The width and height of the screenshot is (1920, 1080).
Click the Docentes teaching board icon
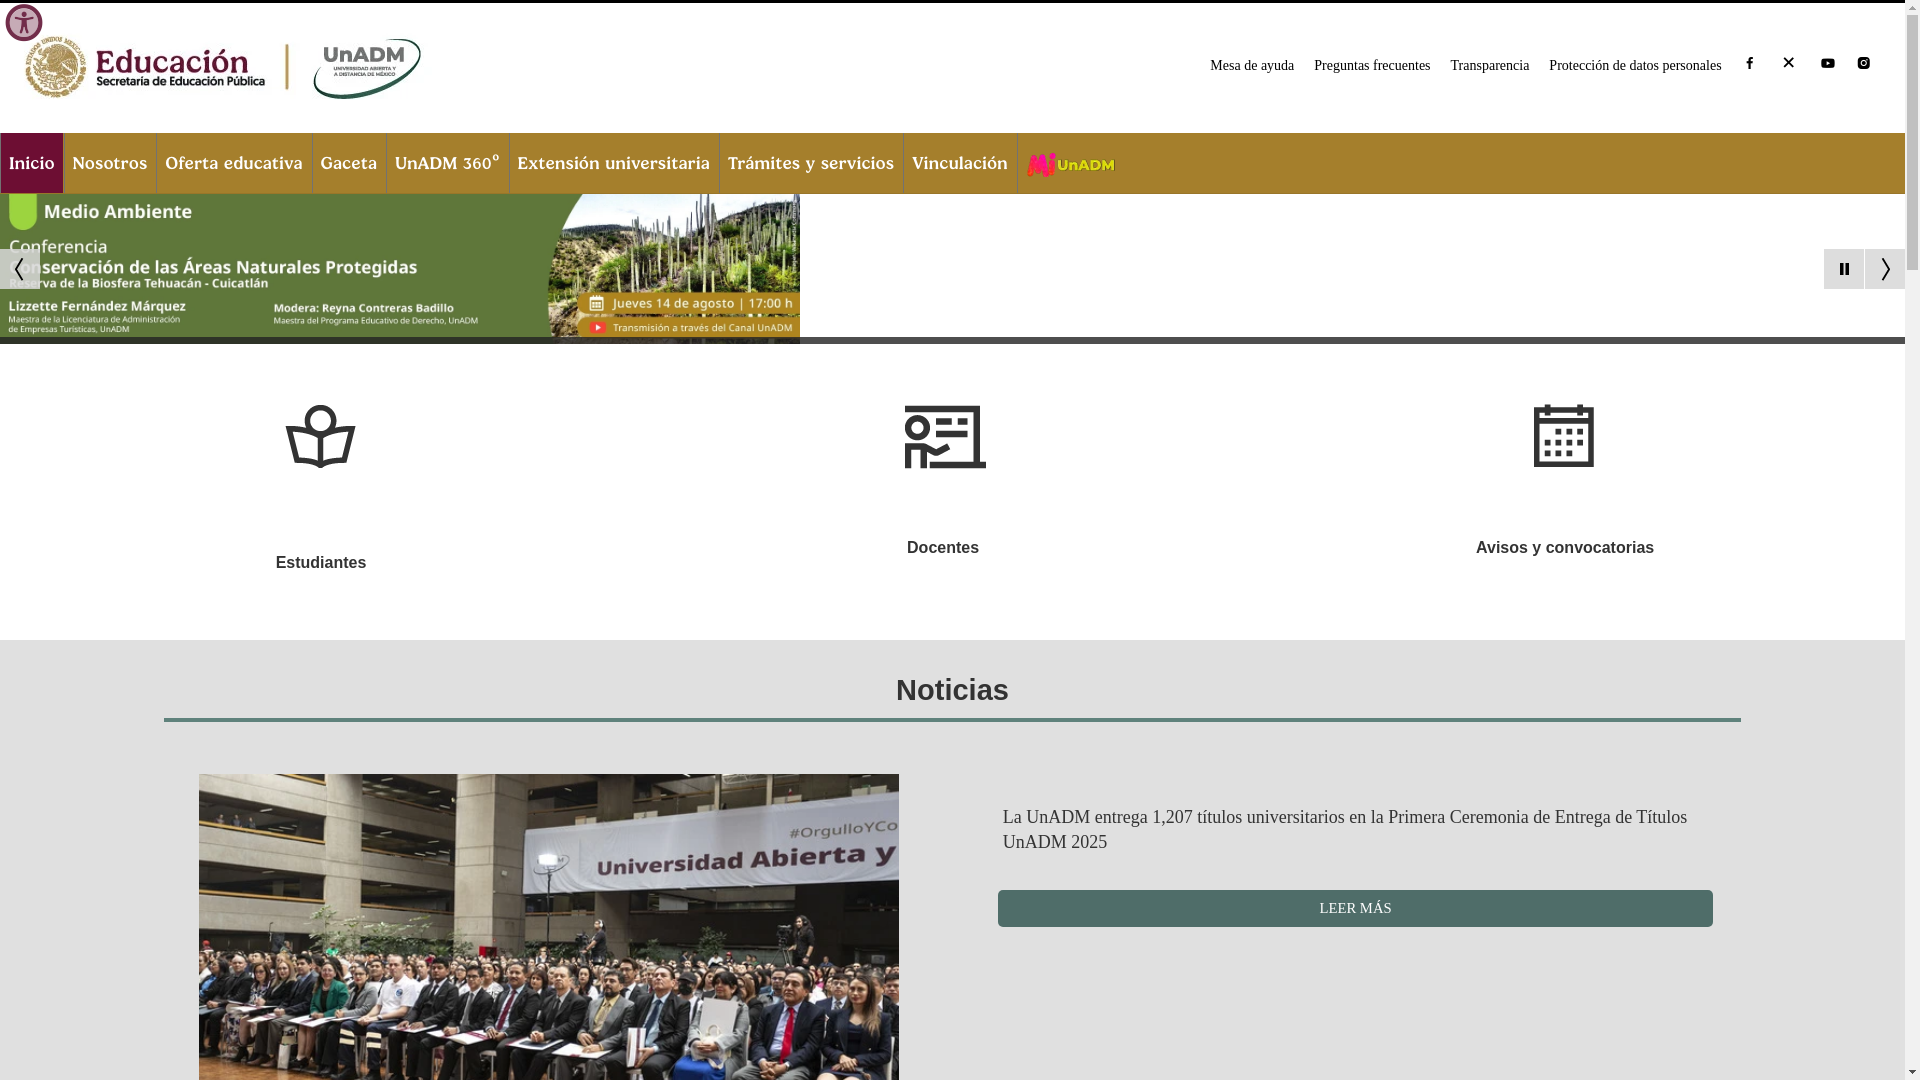(x=945, y=437)
